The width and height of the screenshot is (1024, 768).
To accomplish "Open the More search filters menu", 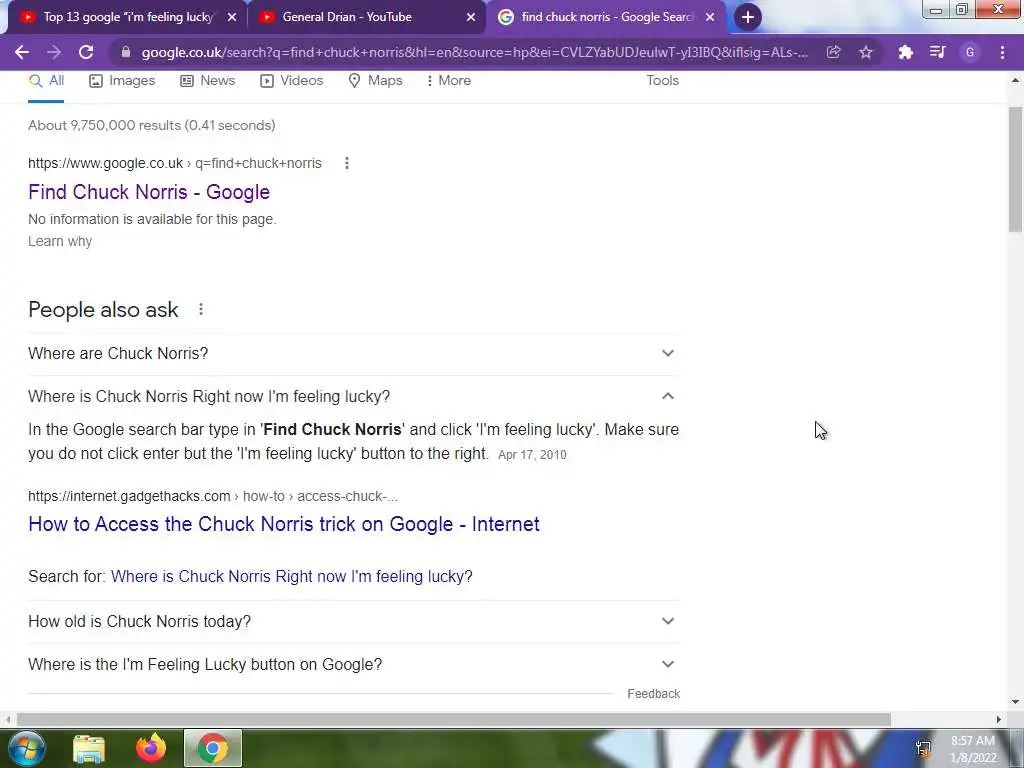I will point(449,80).
